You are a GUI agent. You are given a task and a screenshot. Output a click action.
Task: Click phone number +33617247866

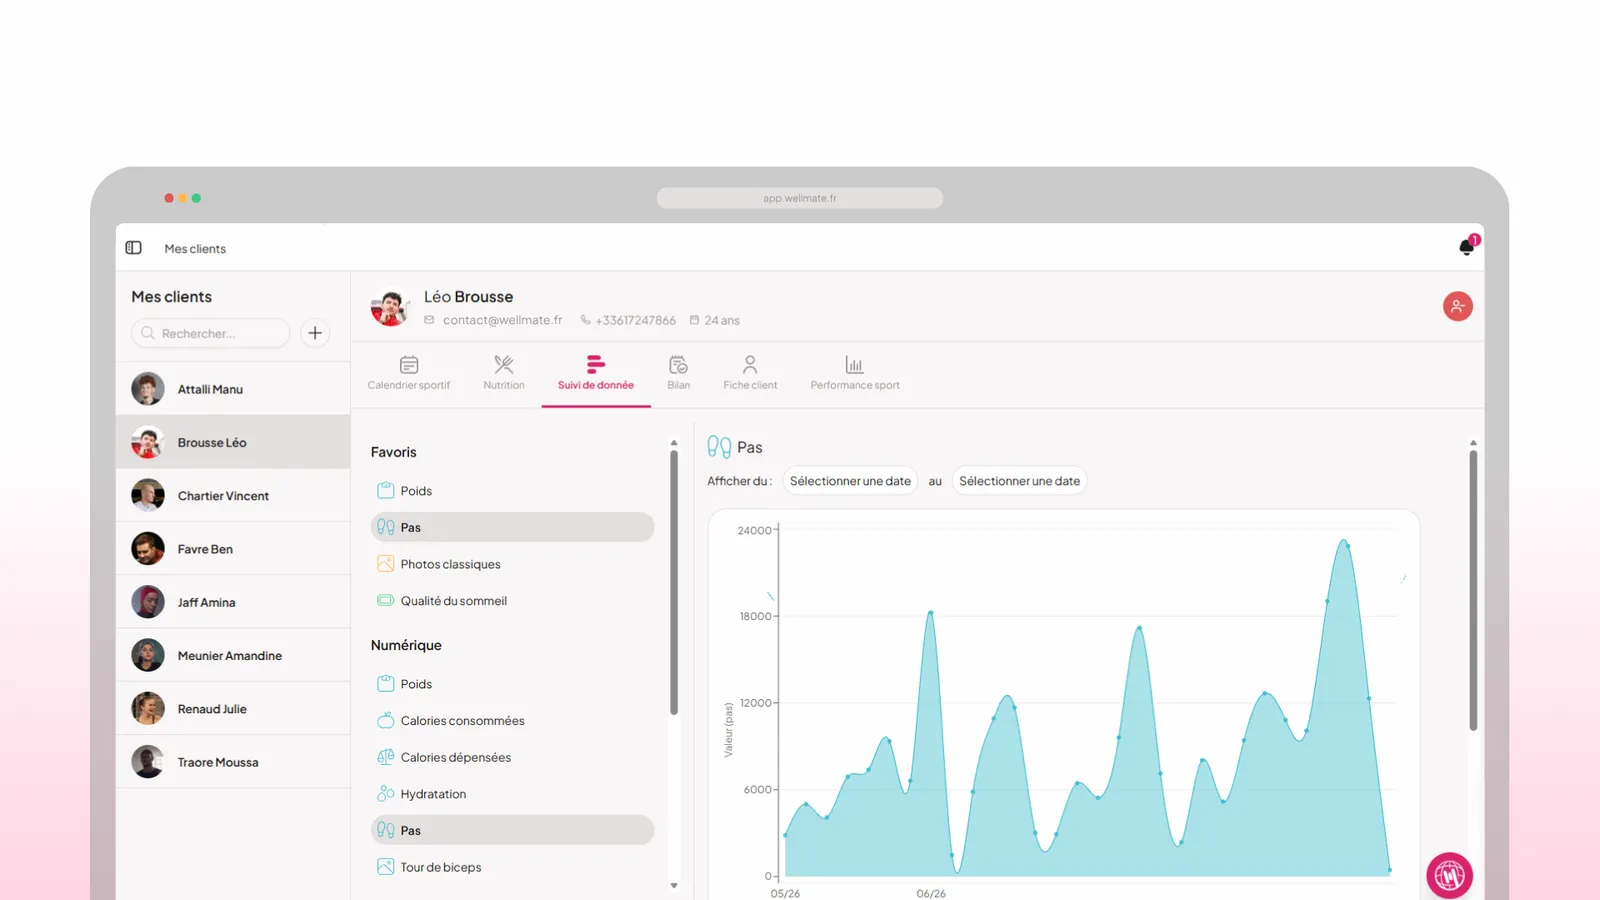point(635,320)
